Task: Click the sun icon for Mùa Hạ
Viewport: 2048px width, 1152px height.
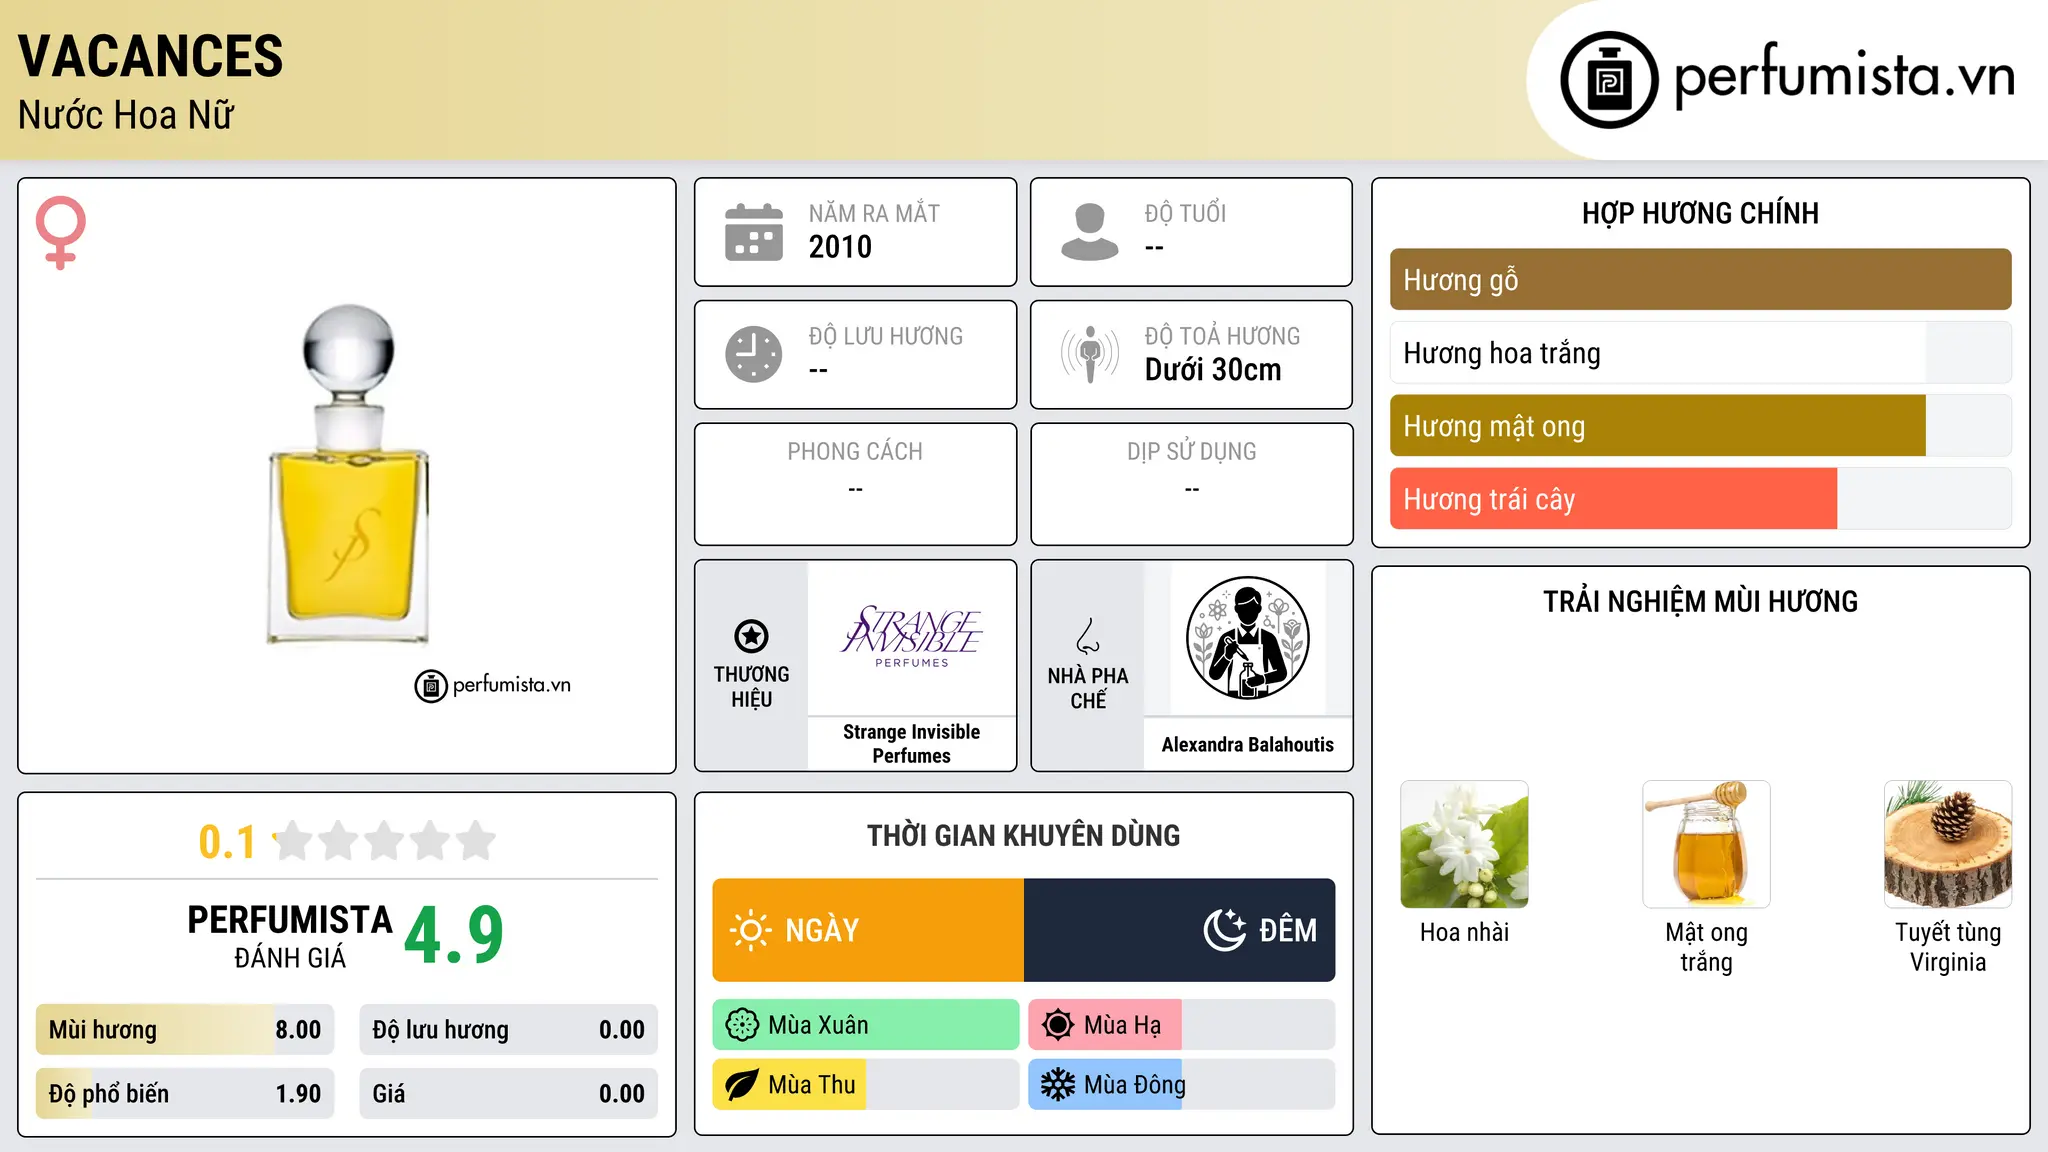Action: 1058,1025
